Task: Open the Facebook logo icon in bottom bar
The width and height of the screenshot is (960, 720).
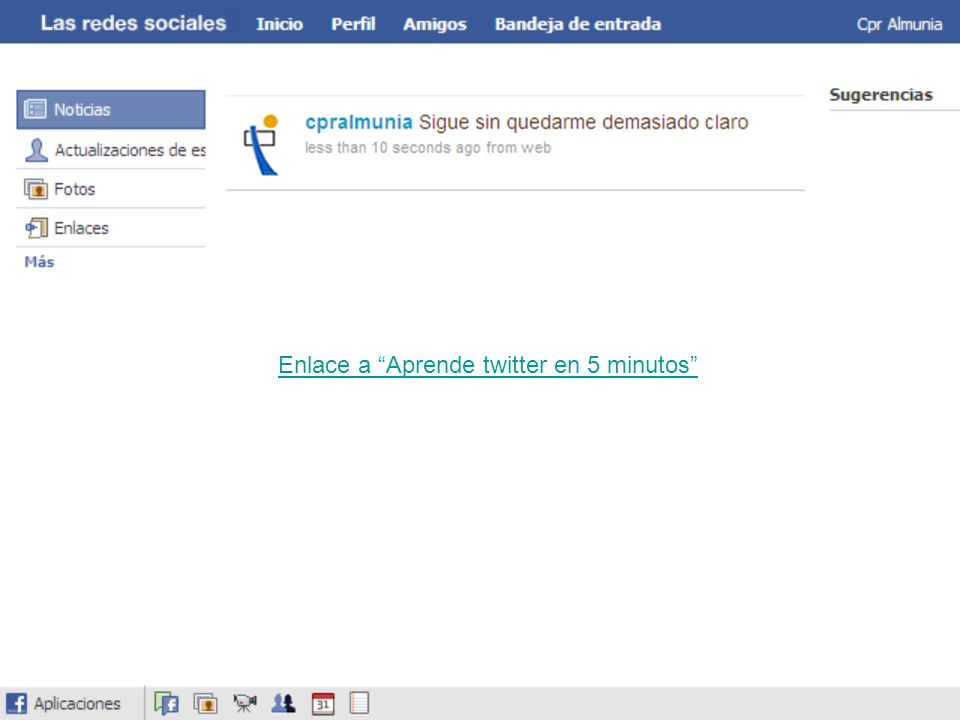Action: point(16,703)
